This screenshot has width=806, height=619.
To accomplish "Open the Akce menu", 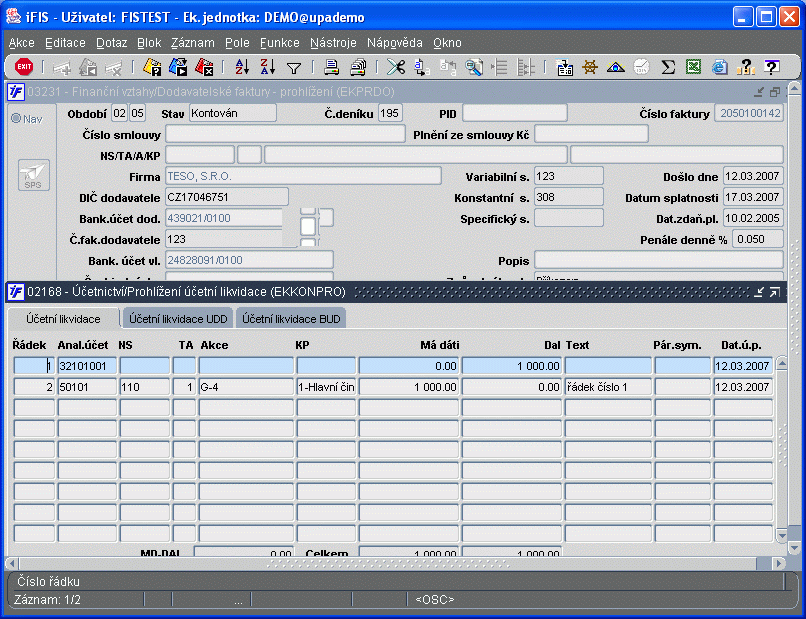I will 22,43.
